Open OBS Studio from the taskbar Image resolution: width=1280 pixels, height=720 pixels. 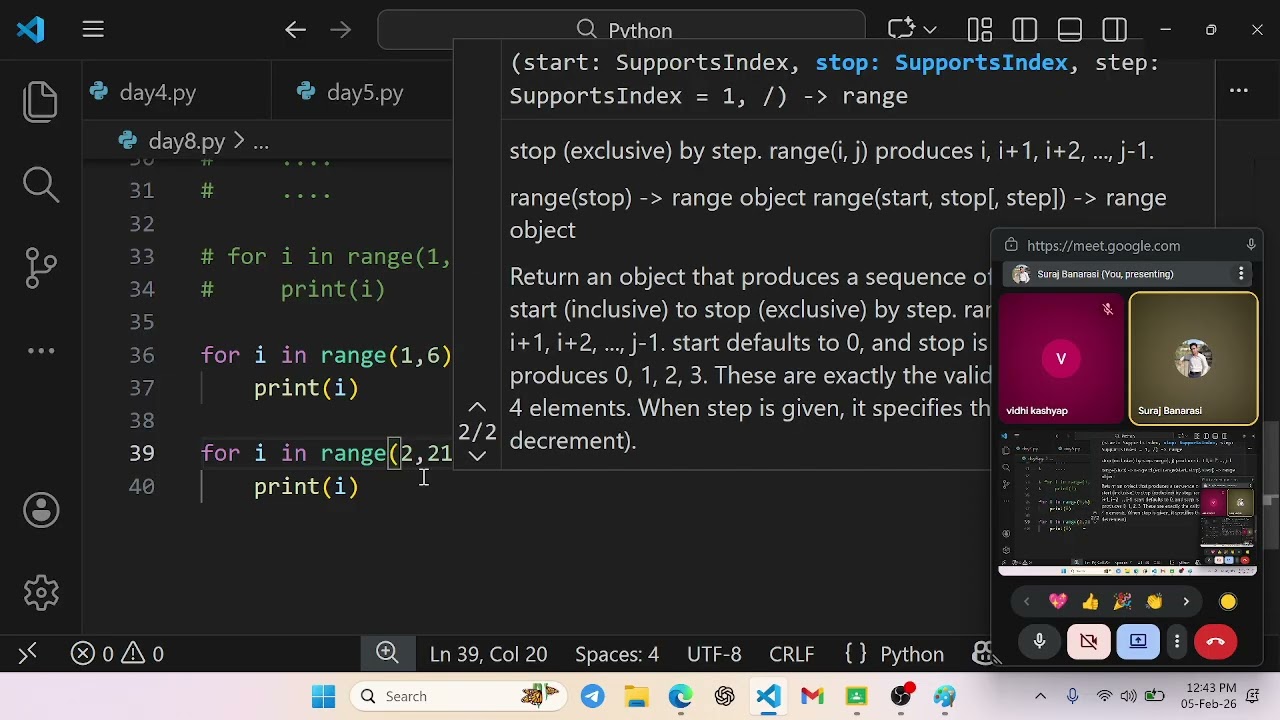pos(901,696)
